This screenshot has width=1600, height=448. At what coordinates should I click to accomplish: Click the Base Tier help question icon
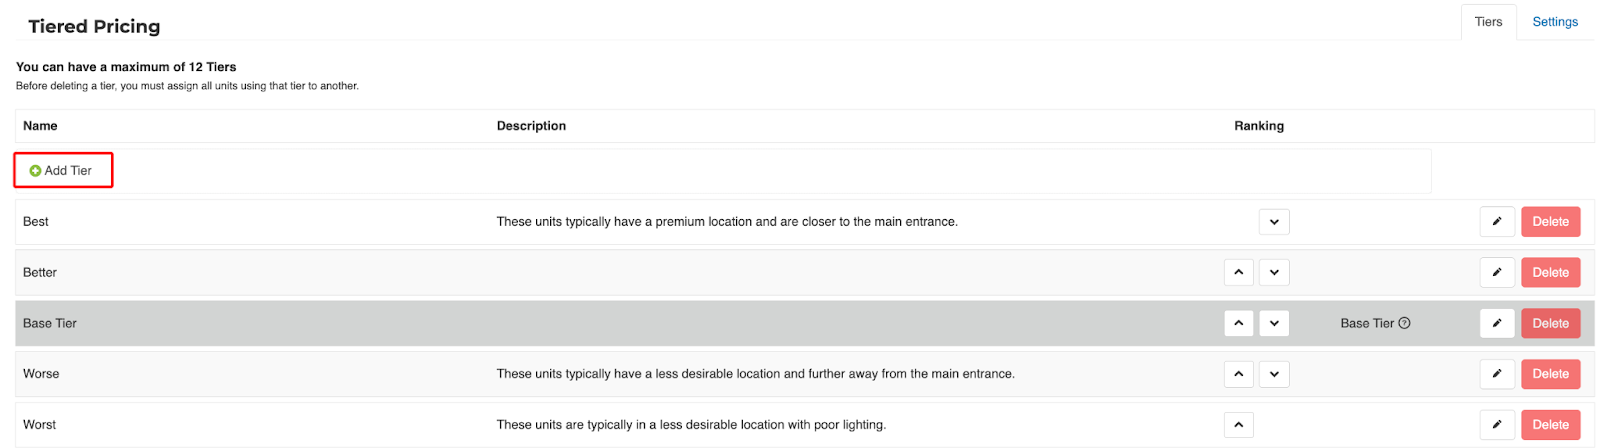click(x=1404, y=323)
